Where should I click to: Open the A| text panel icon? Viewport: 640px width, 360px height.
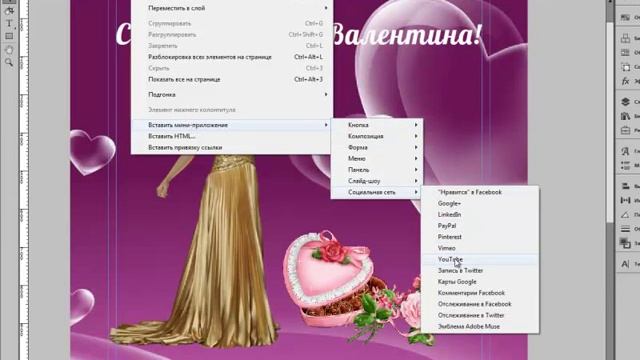point(625,264)
